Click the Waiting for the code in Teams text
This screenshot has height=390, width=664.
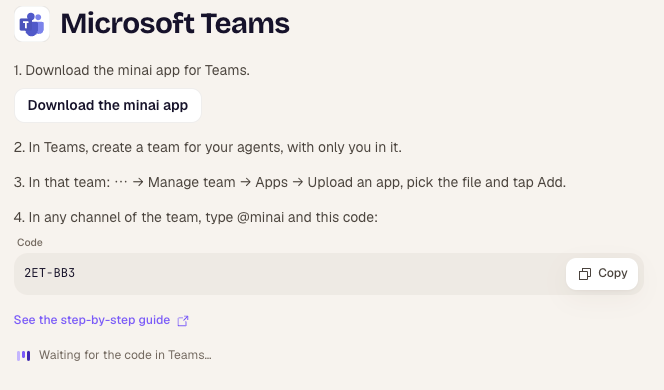tap(125, 355)
